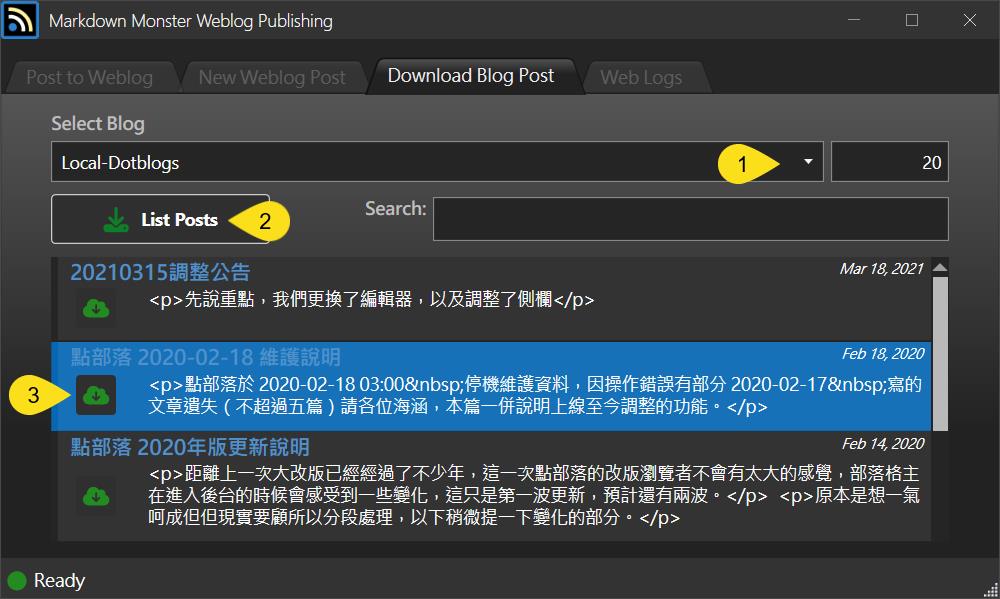Click download icon for 20210315調整公告 post

point(96,309)
